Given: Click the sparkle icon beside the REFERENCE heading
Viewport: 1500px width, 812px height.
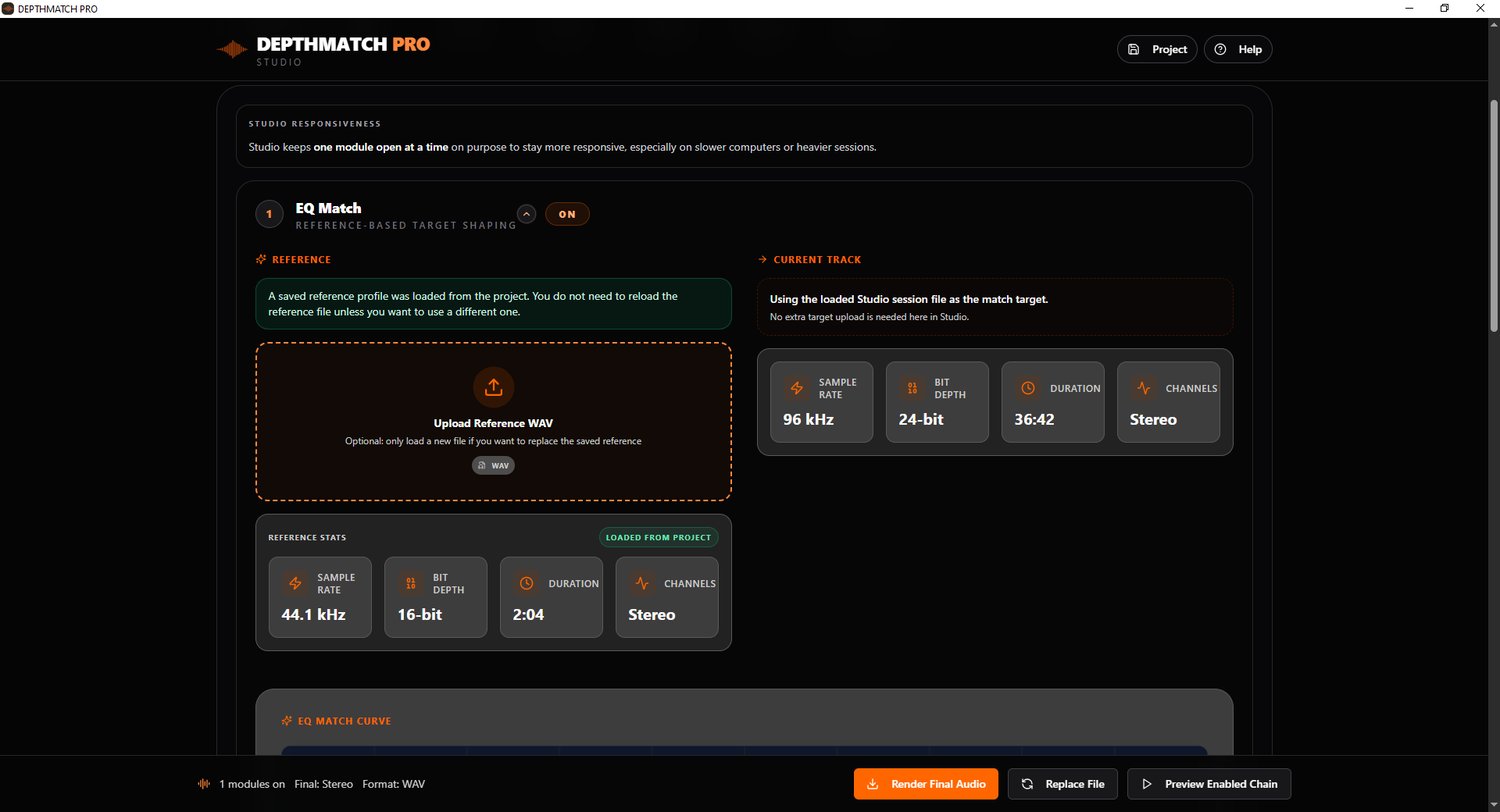Looking at the screenshot, I should click(261, 260).
